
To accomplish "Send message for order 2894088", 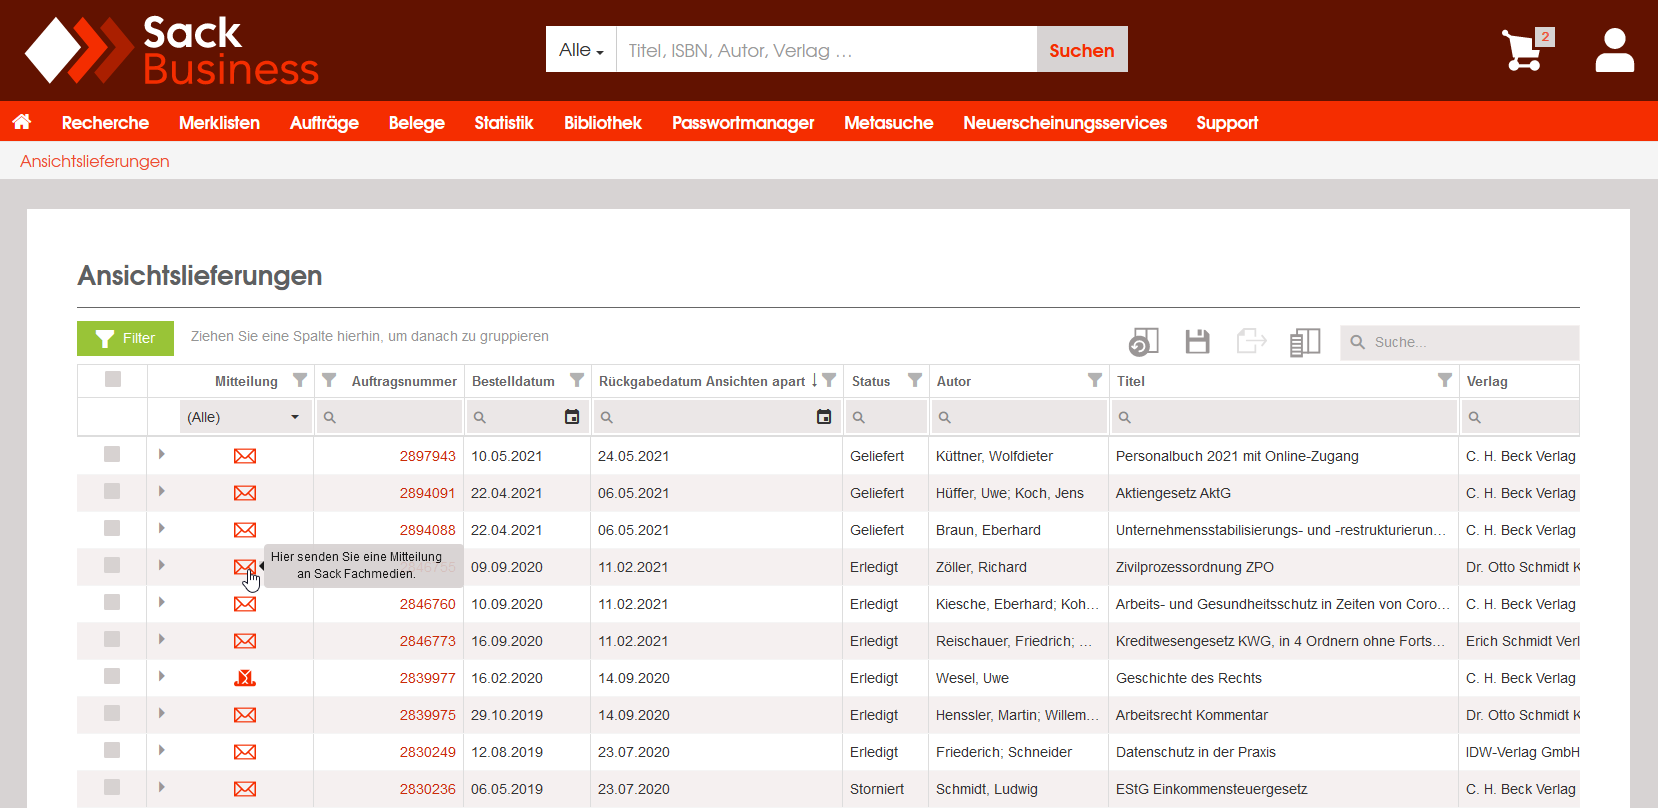I will pyautogui.click(x=245, y=530).
